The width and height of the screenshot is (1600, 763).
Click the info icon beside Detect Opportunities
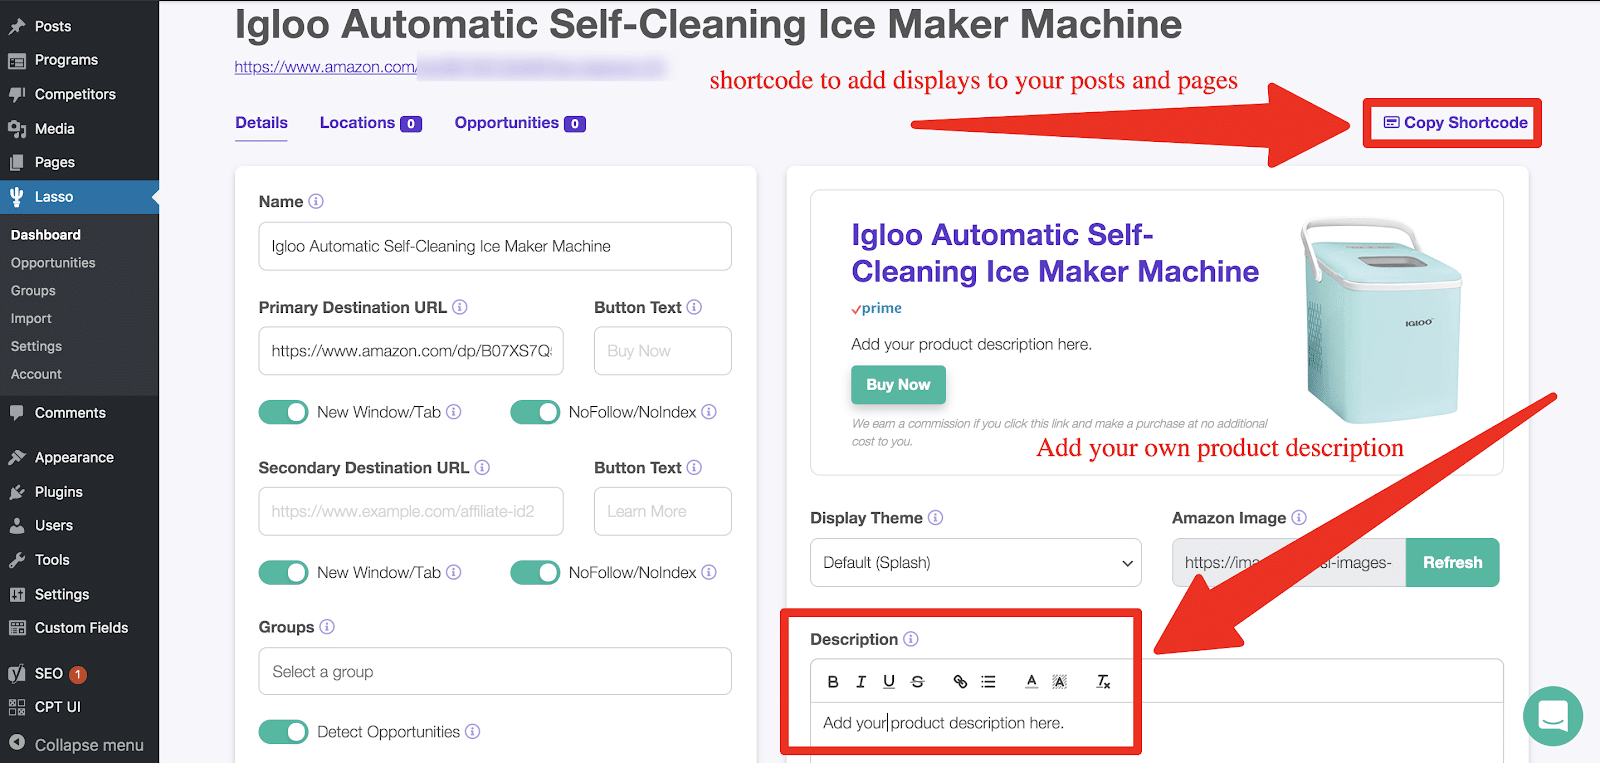click(x=473, y=731)
